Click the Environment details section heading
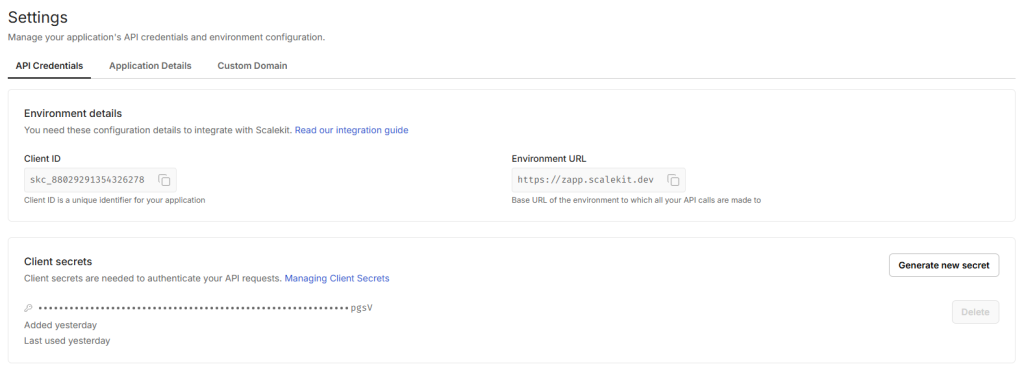The width and height of the screenshot is (1024, 375). tap(73, 114)
